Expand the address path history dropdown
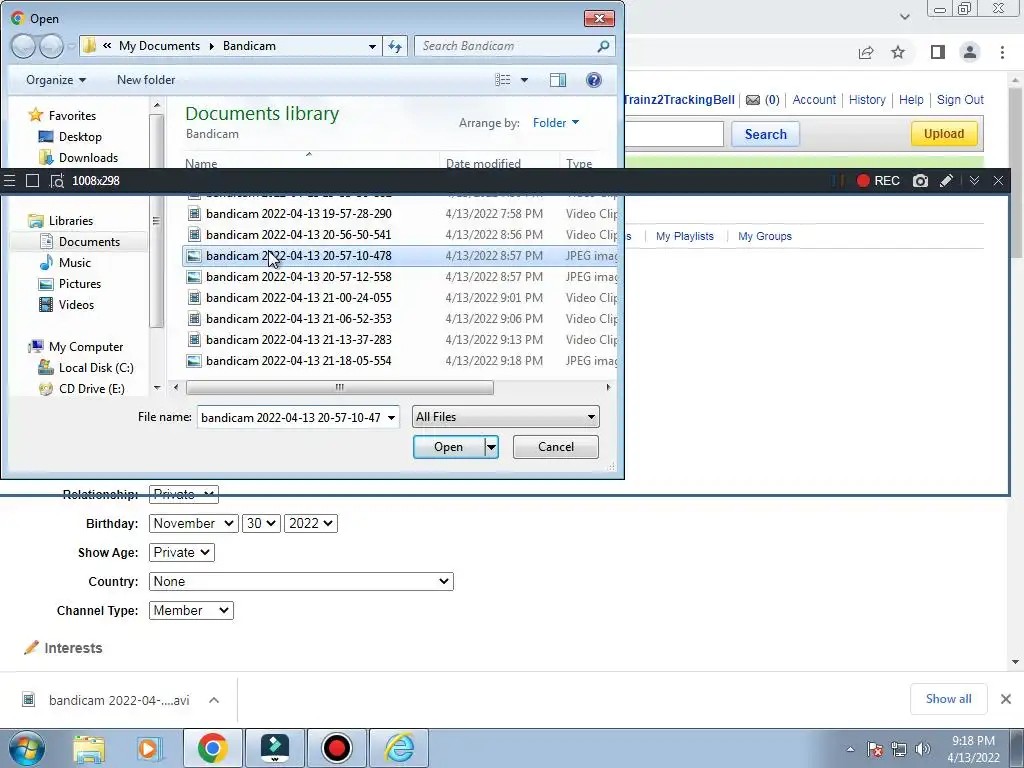 point(372,46)
